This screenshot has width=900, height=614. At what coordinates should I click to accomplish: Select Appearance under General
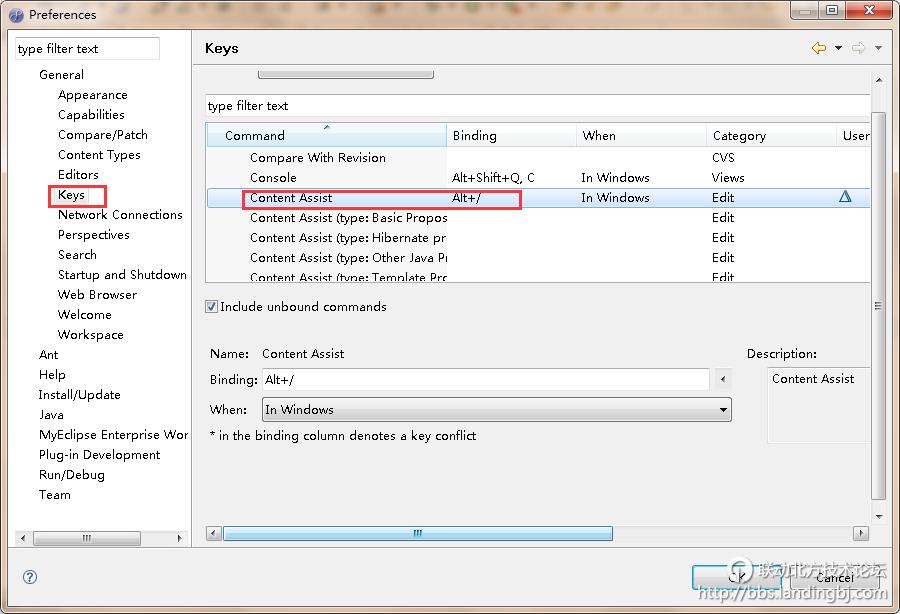(92, 95)
